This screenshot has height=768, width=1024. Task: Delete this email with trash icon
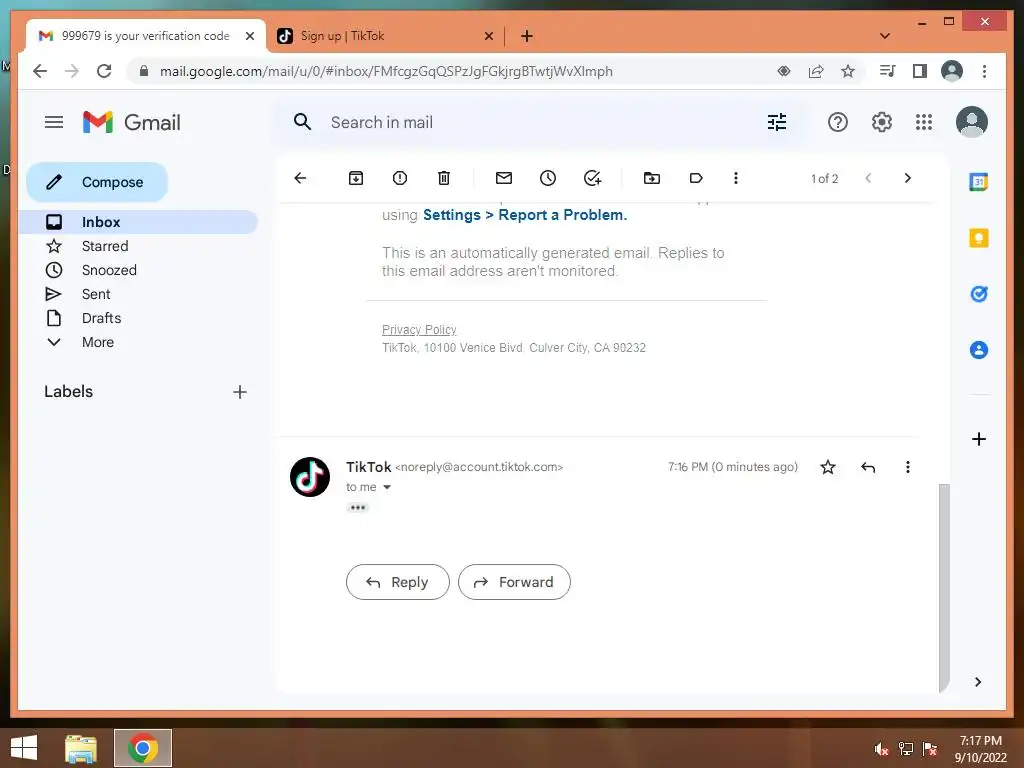coord(444,178)
